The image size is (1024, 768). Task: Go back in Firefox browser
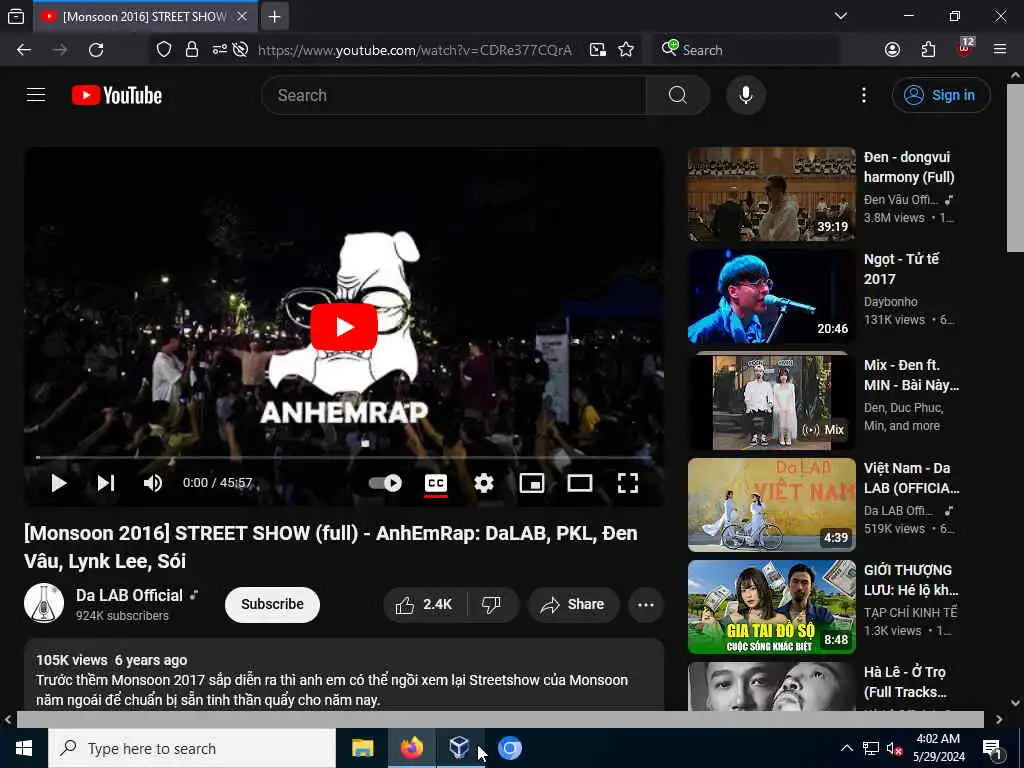coord(24,50)
